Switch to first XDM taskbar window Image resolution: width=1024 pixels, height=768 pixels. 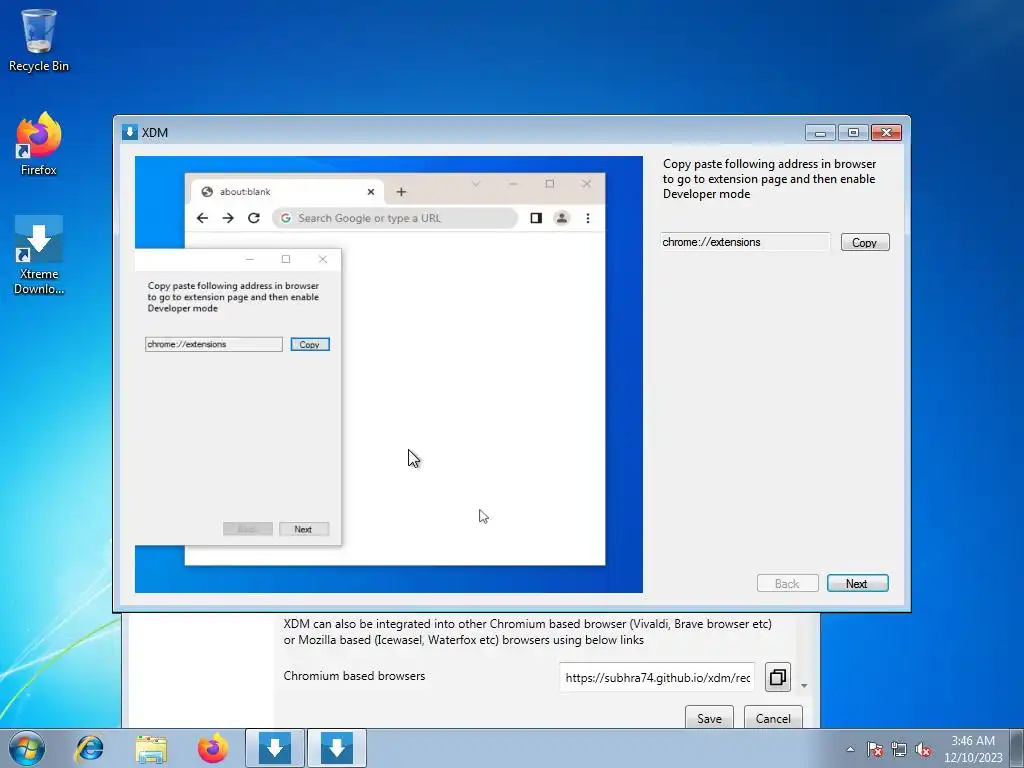[x=275, y=748]
